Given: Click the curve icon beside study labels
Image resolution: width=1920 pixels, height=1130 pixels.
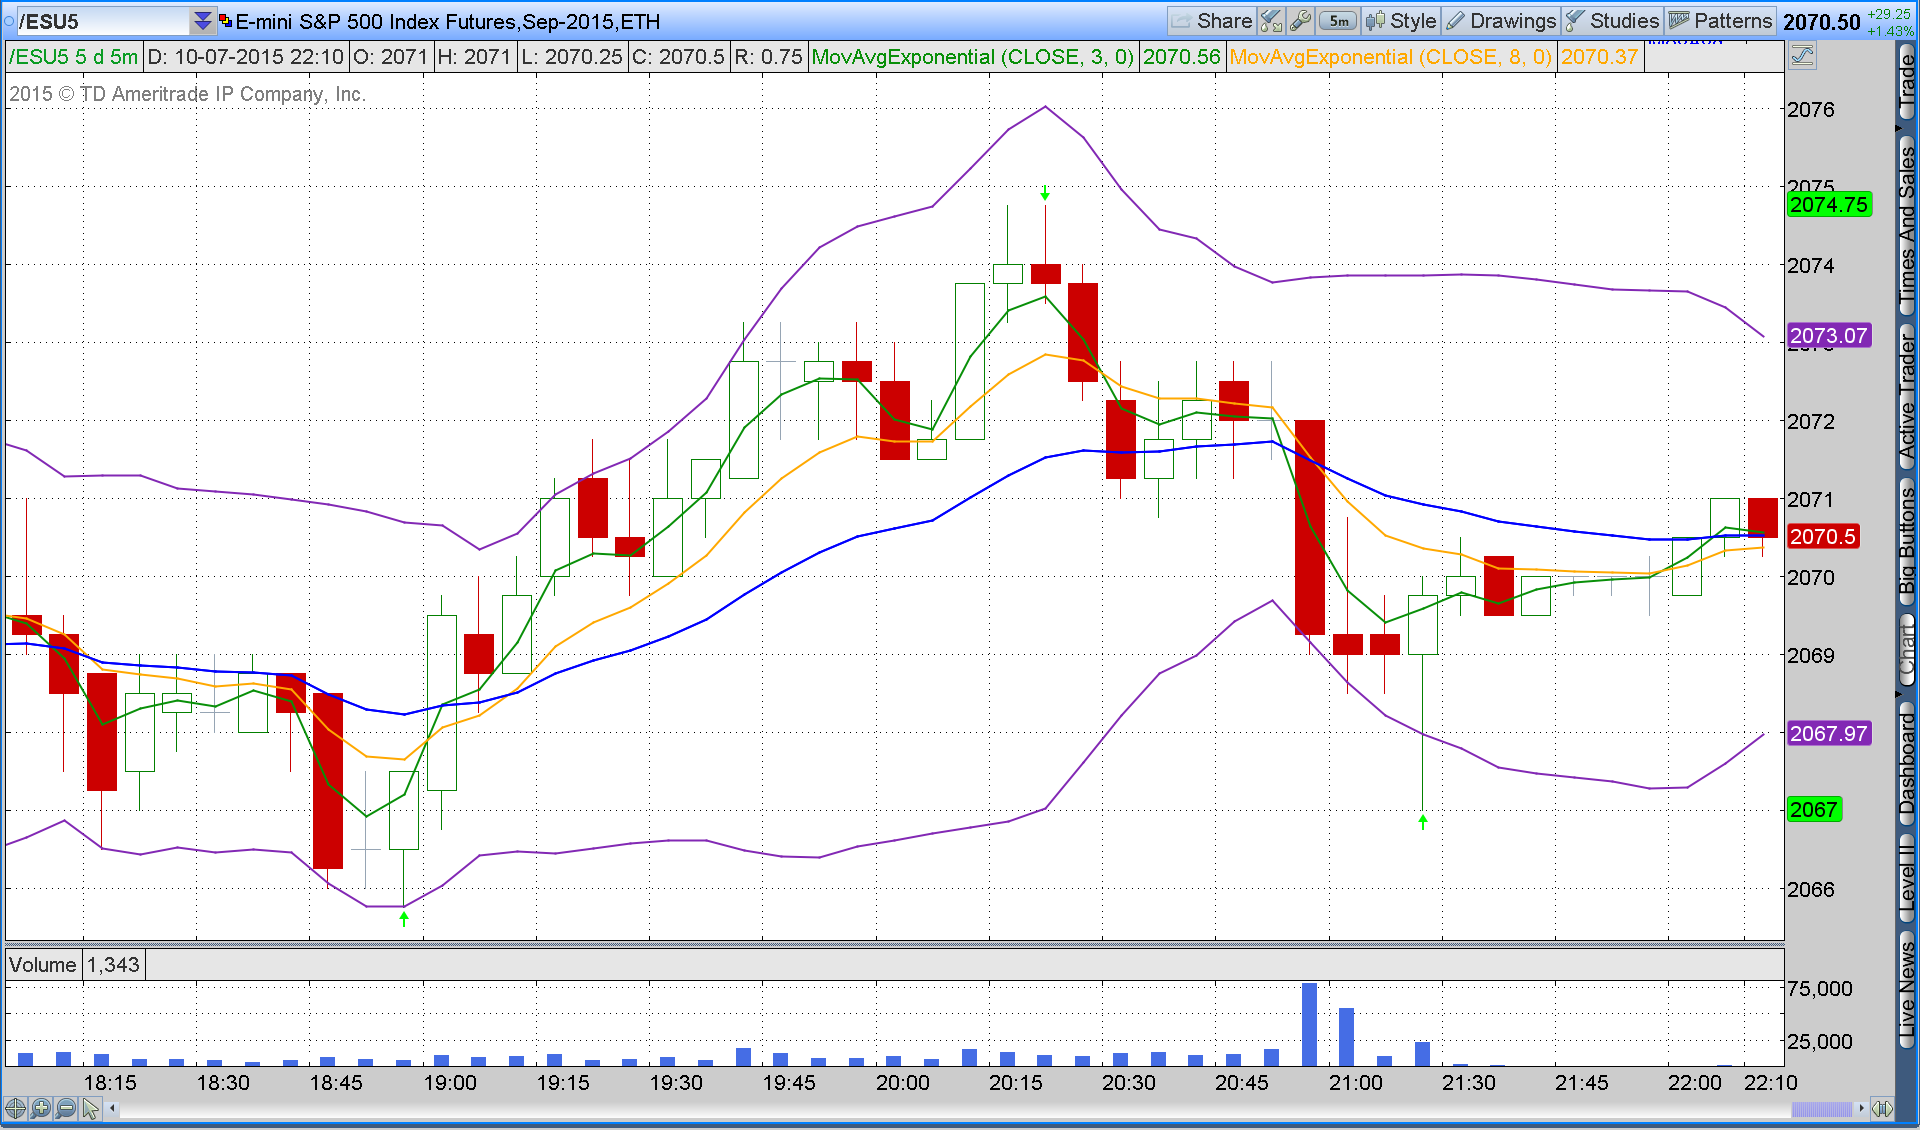Looking at the screenshot, I should 1802,56.
